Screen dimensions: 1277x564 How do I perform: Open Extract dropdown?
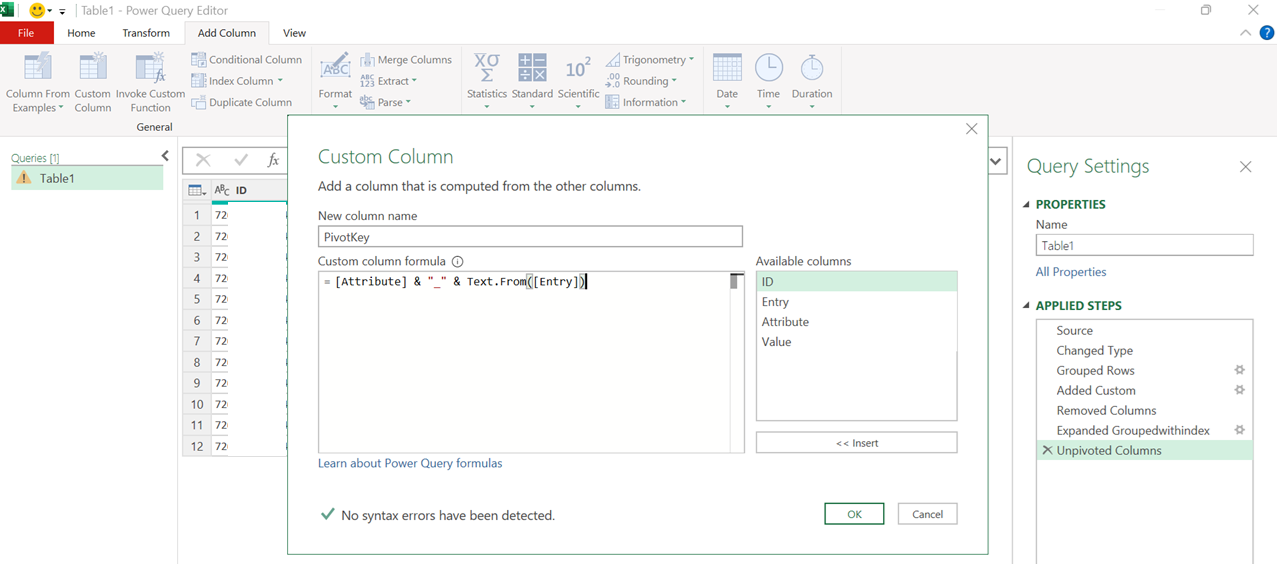pyautogui.click(x=389, y=81)
